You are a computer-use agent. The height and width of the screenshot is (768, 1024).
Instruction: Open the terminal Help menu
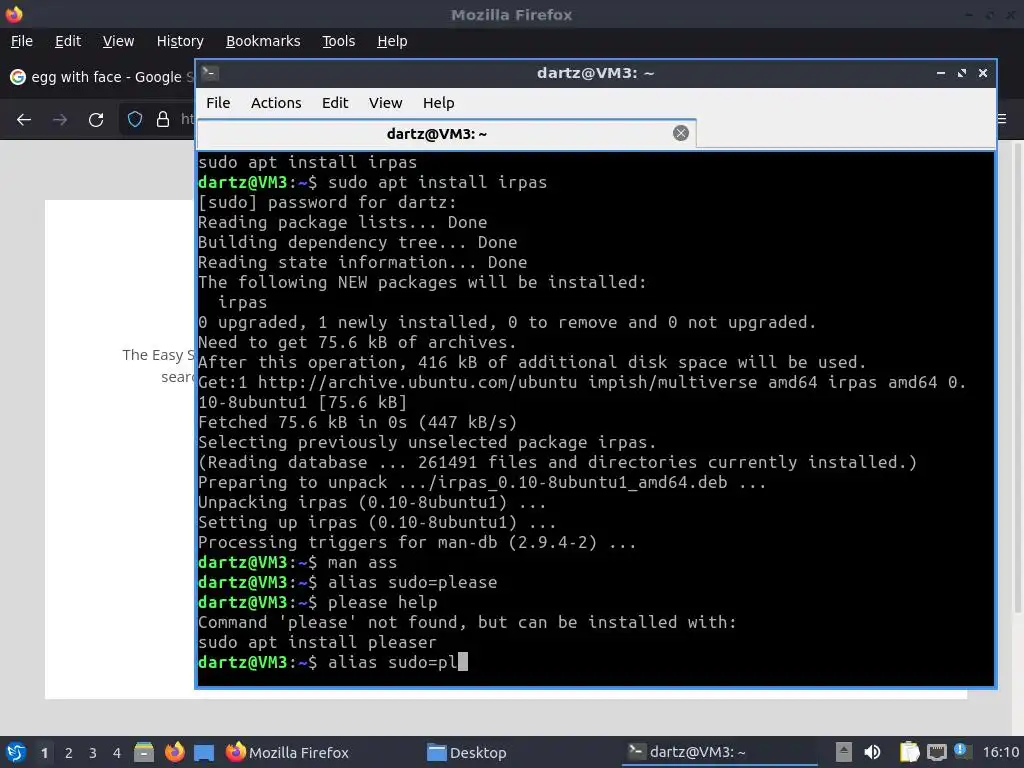pyautogui.click(x=438, y=103)
